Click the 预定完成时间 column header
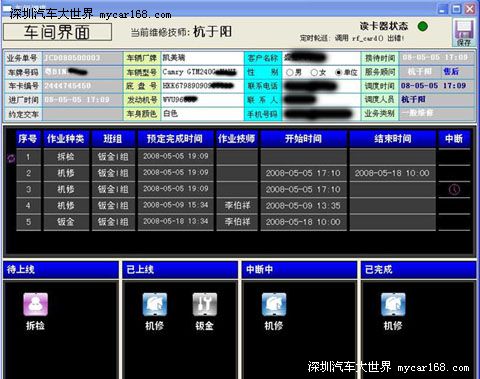 coord(175,139)
